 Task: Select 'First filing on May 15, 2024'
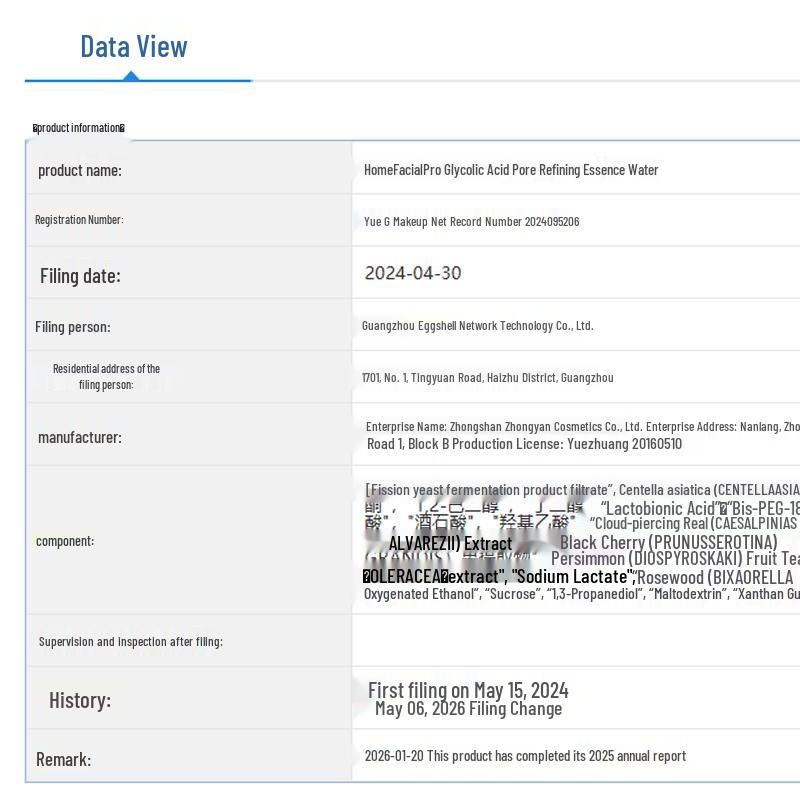[468, 690]
